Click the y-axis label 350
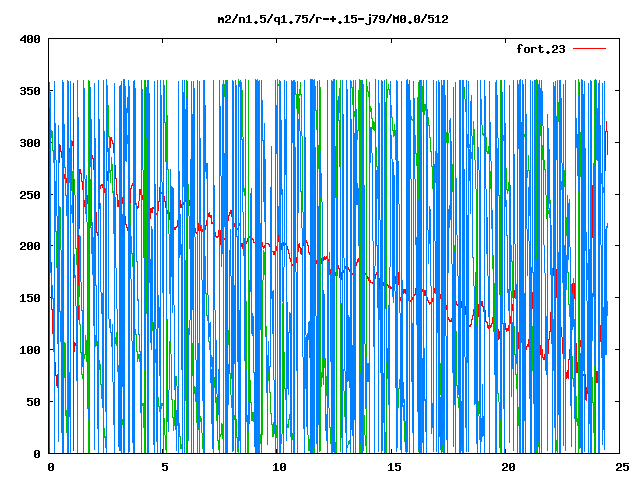 point(30,91)
